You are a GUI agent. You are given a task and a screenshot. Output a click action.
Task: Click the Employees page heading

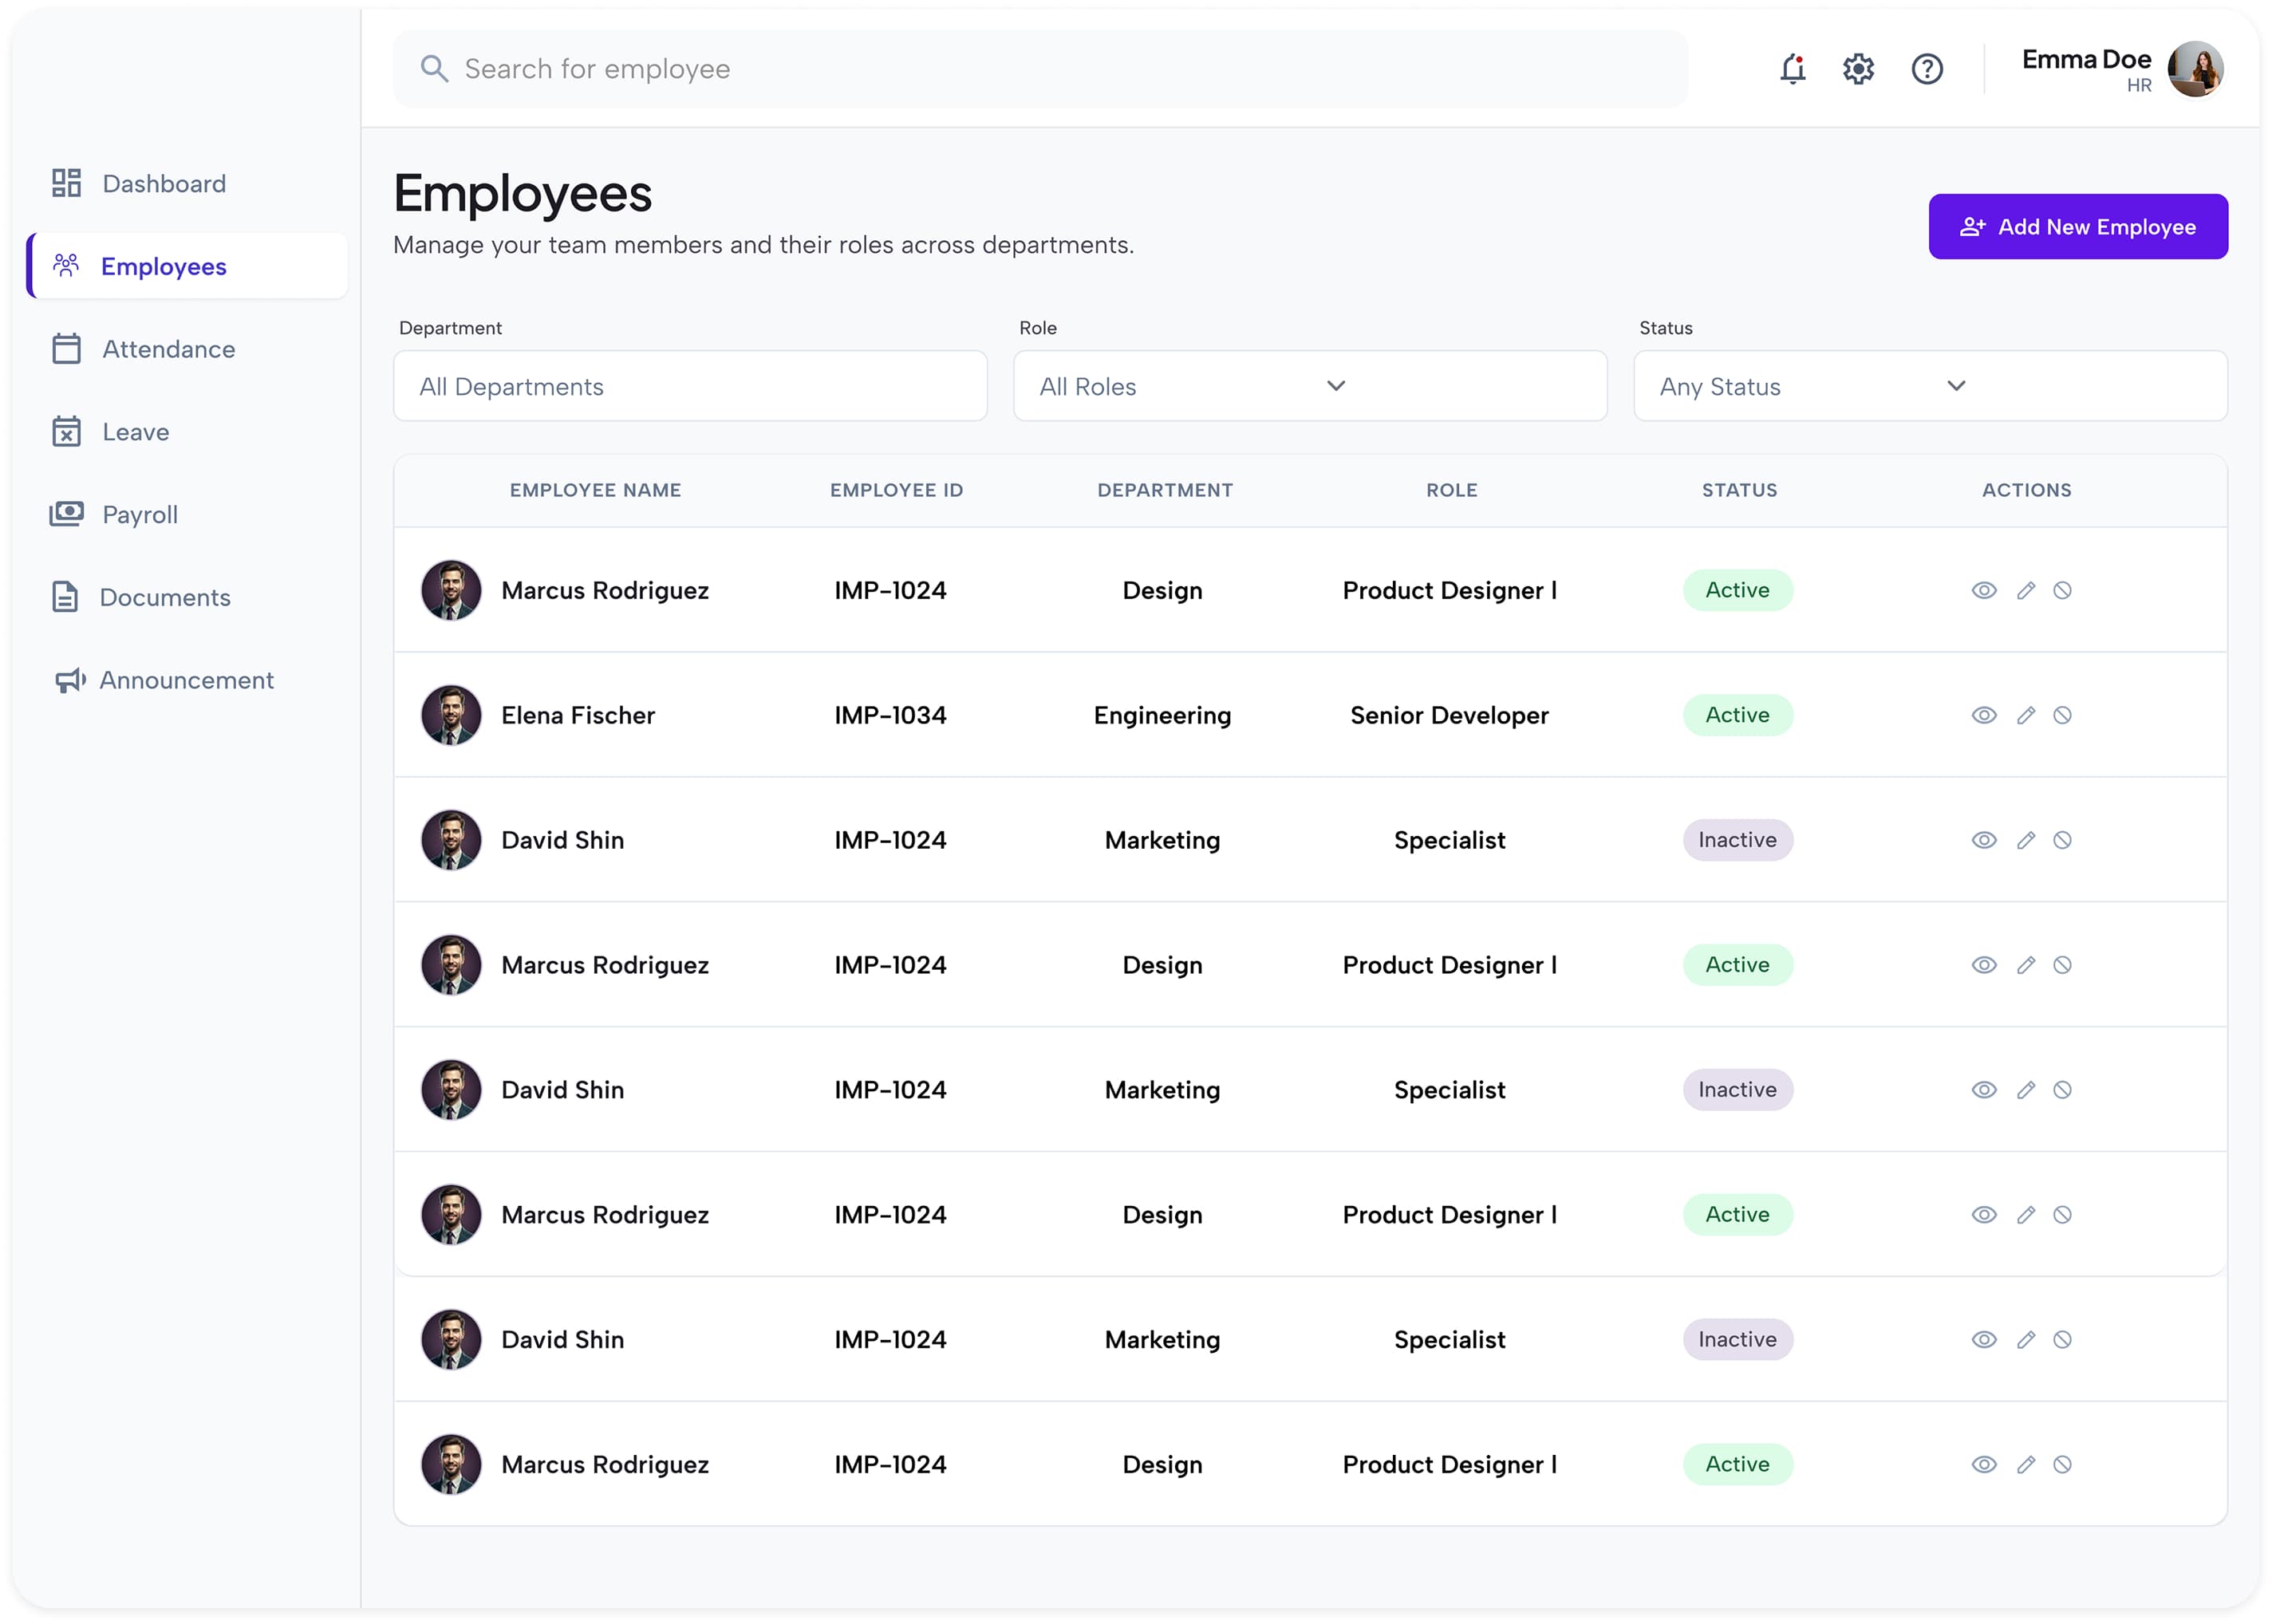(x=522, y=194)
